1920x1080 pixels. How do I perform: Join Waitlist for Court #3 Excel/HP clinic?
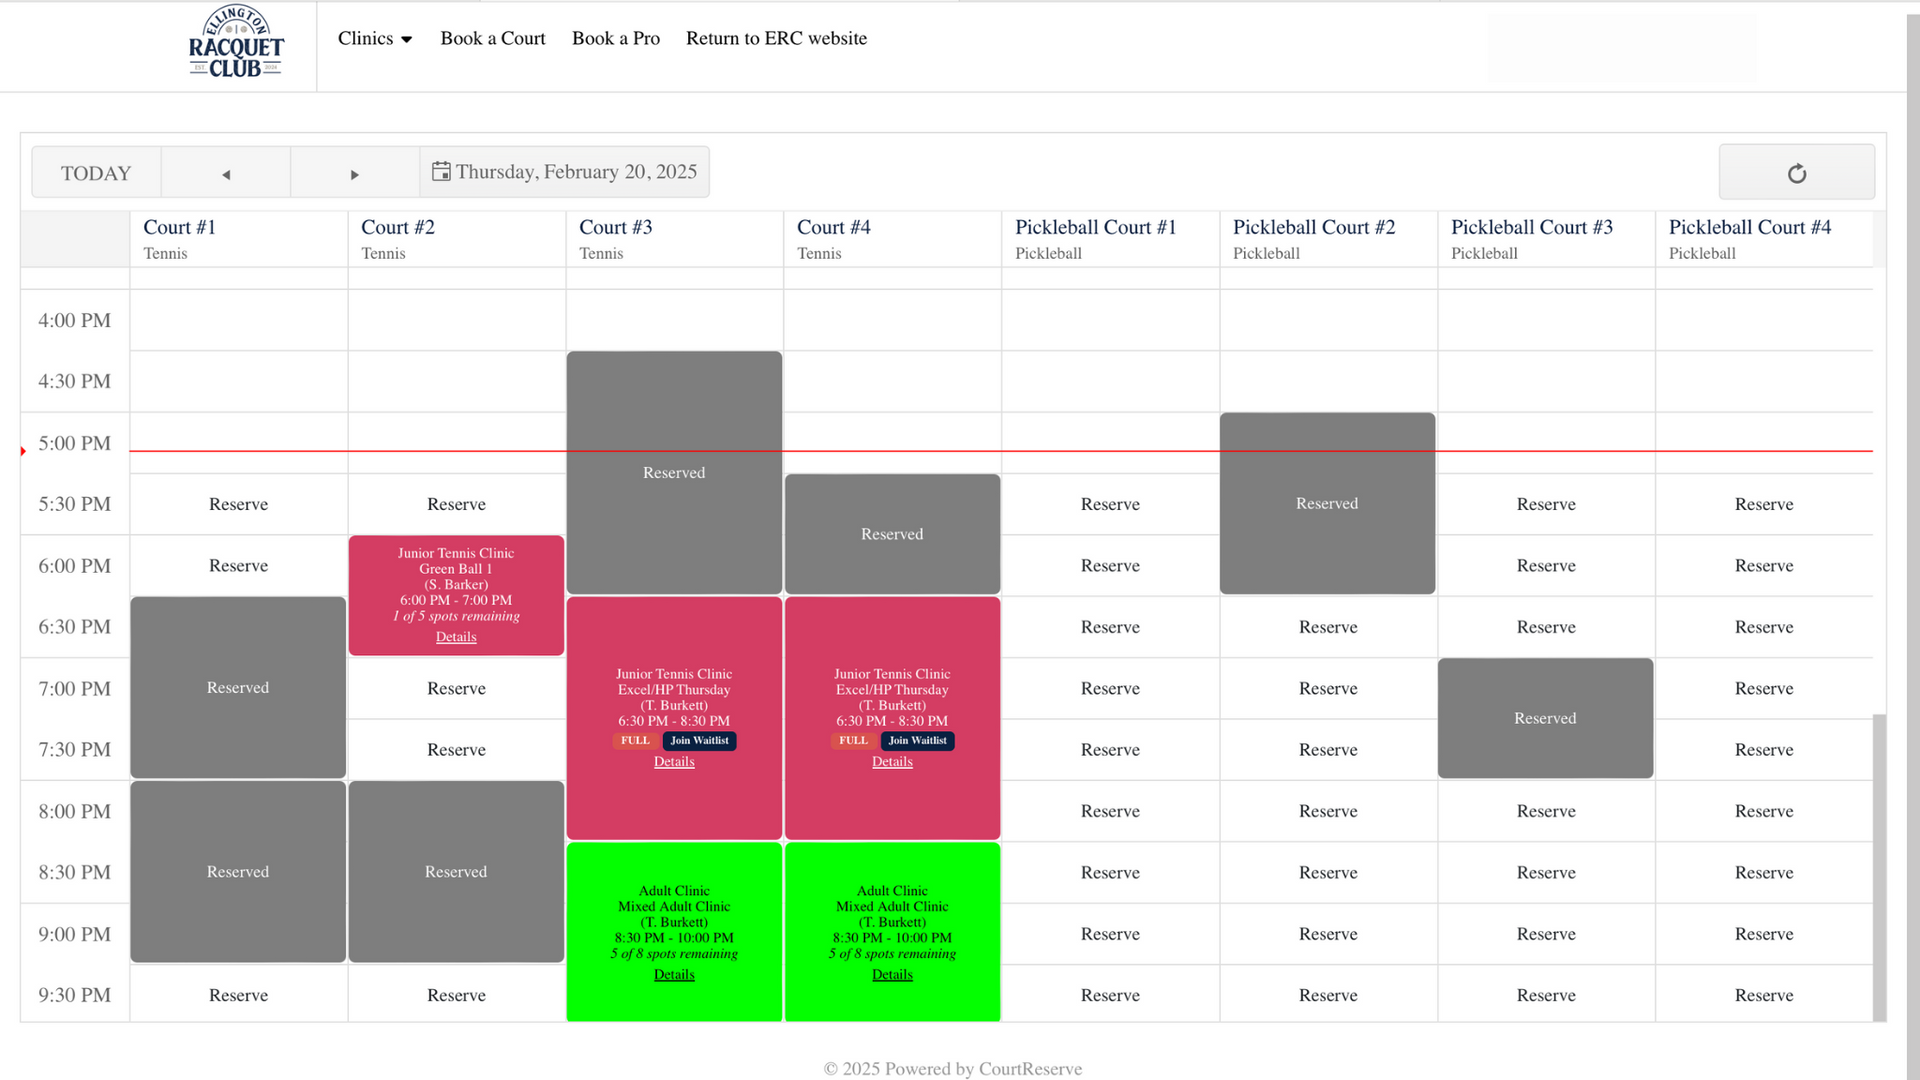[699, 741]
